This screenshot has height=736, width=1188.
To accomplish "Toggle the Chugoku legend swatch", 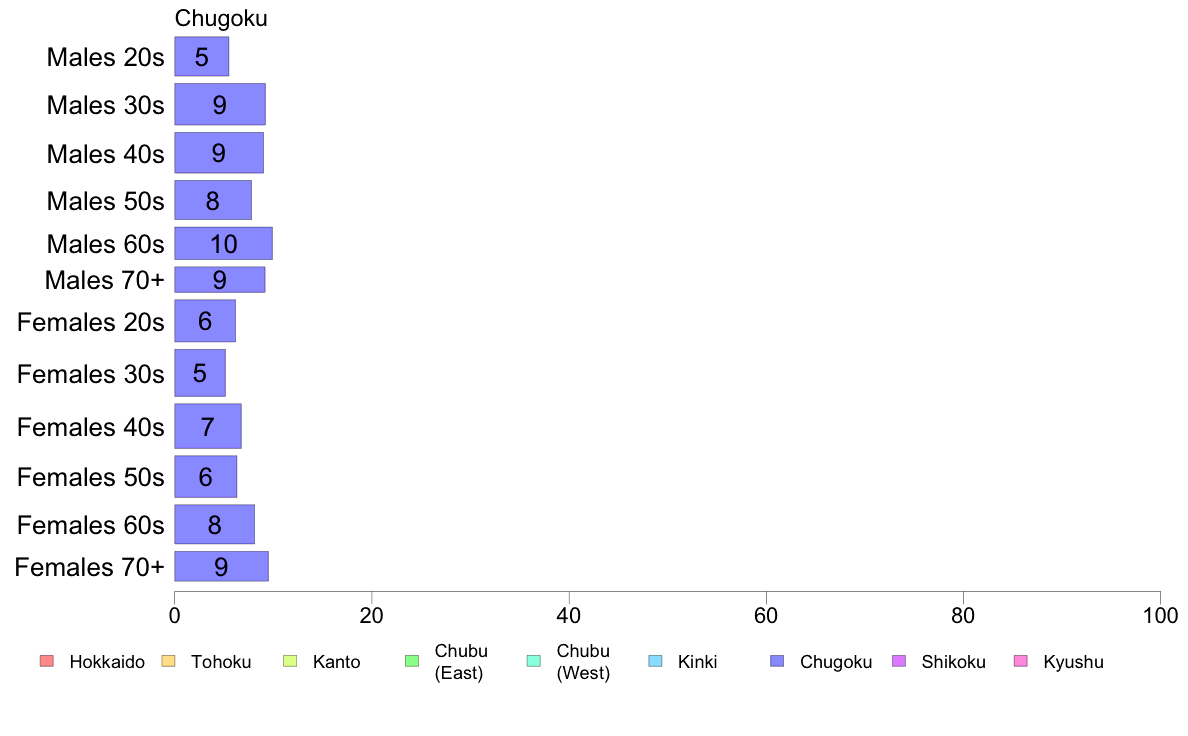I will 777,661.
